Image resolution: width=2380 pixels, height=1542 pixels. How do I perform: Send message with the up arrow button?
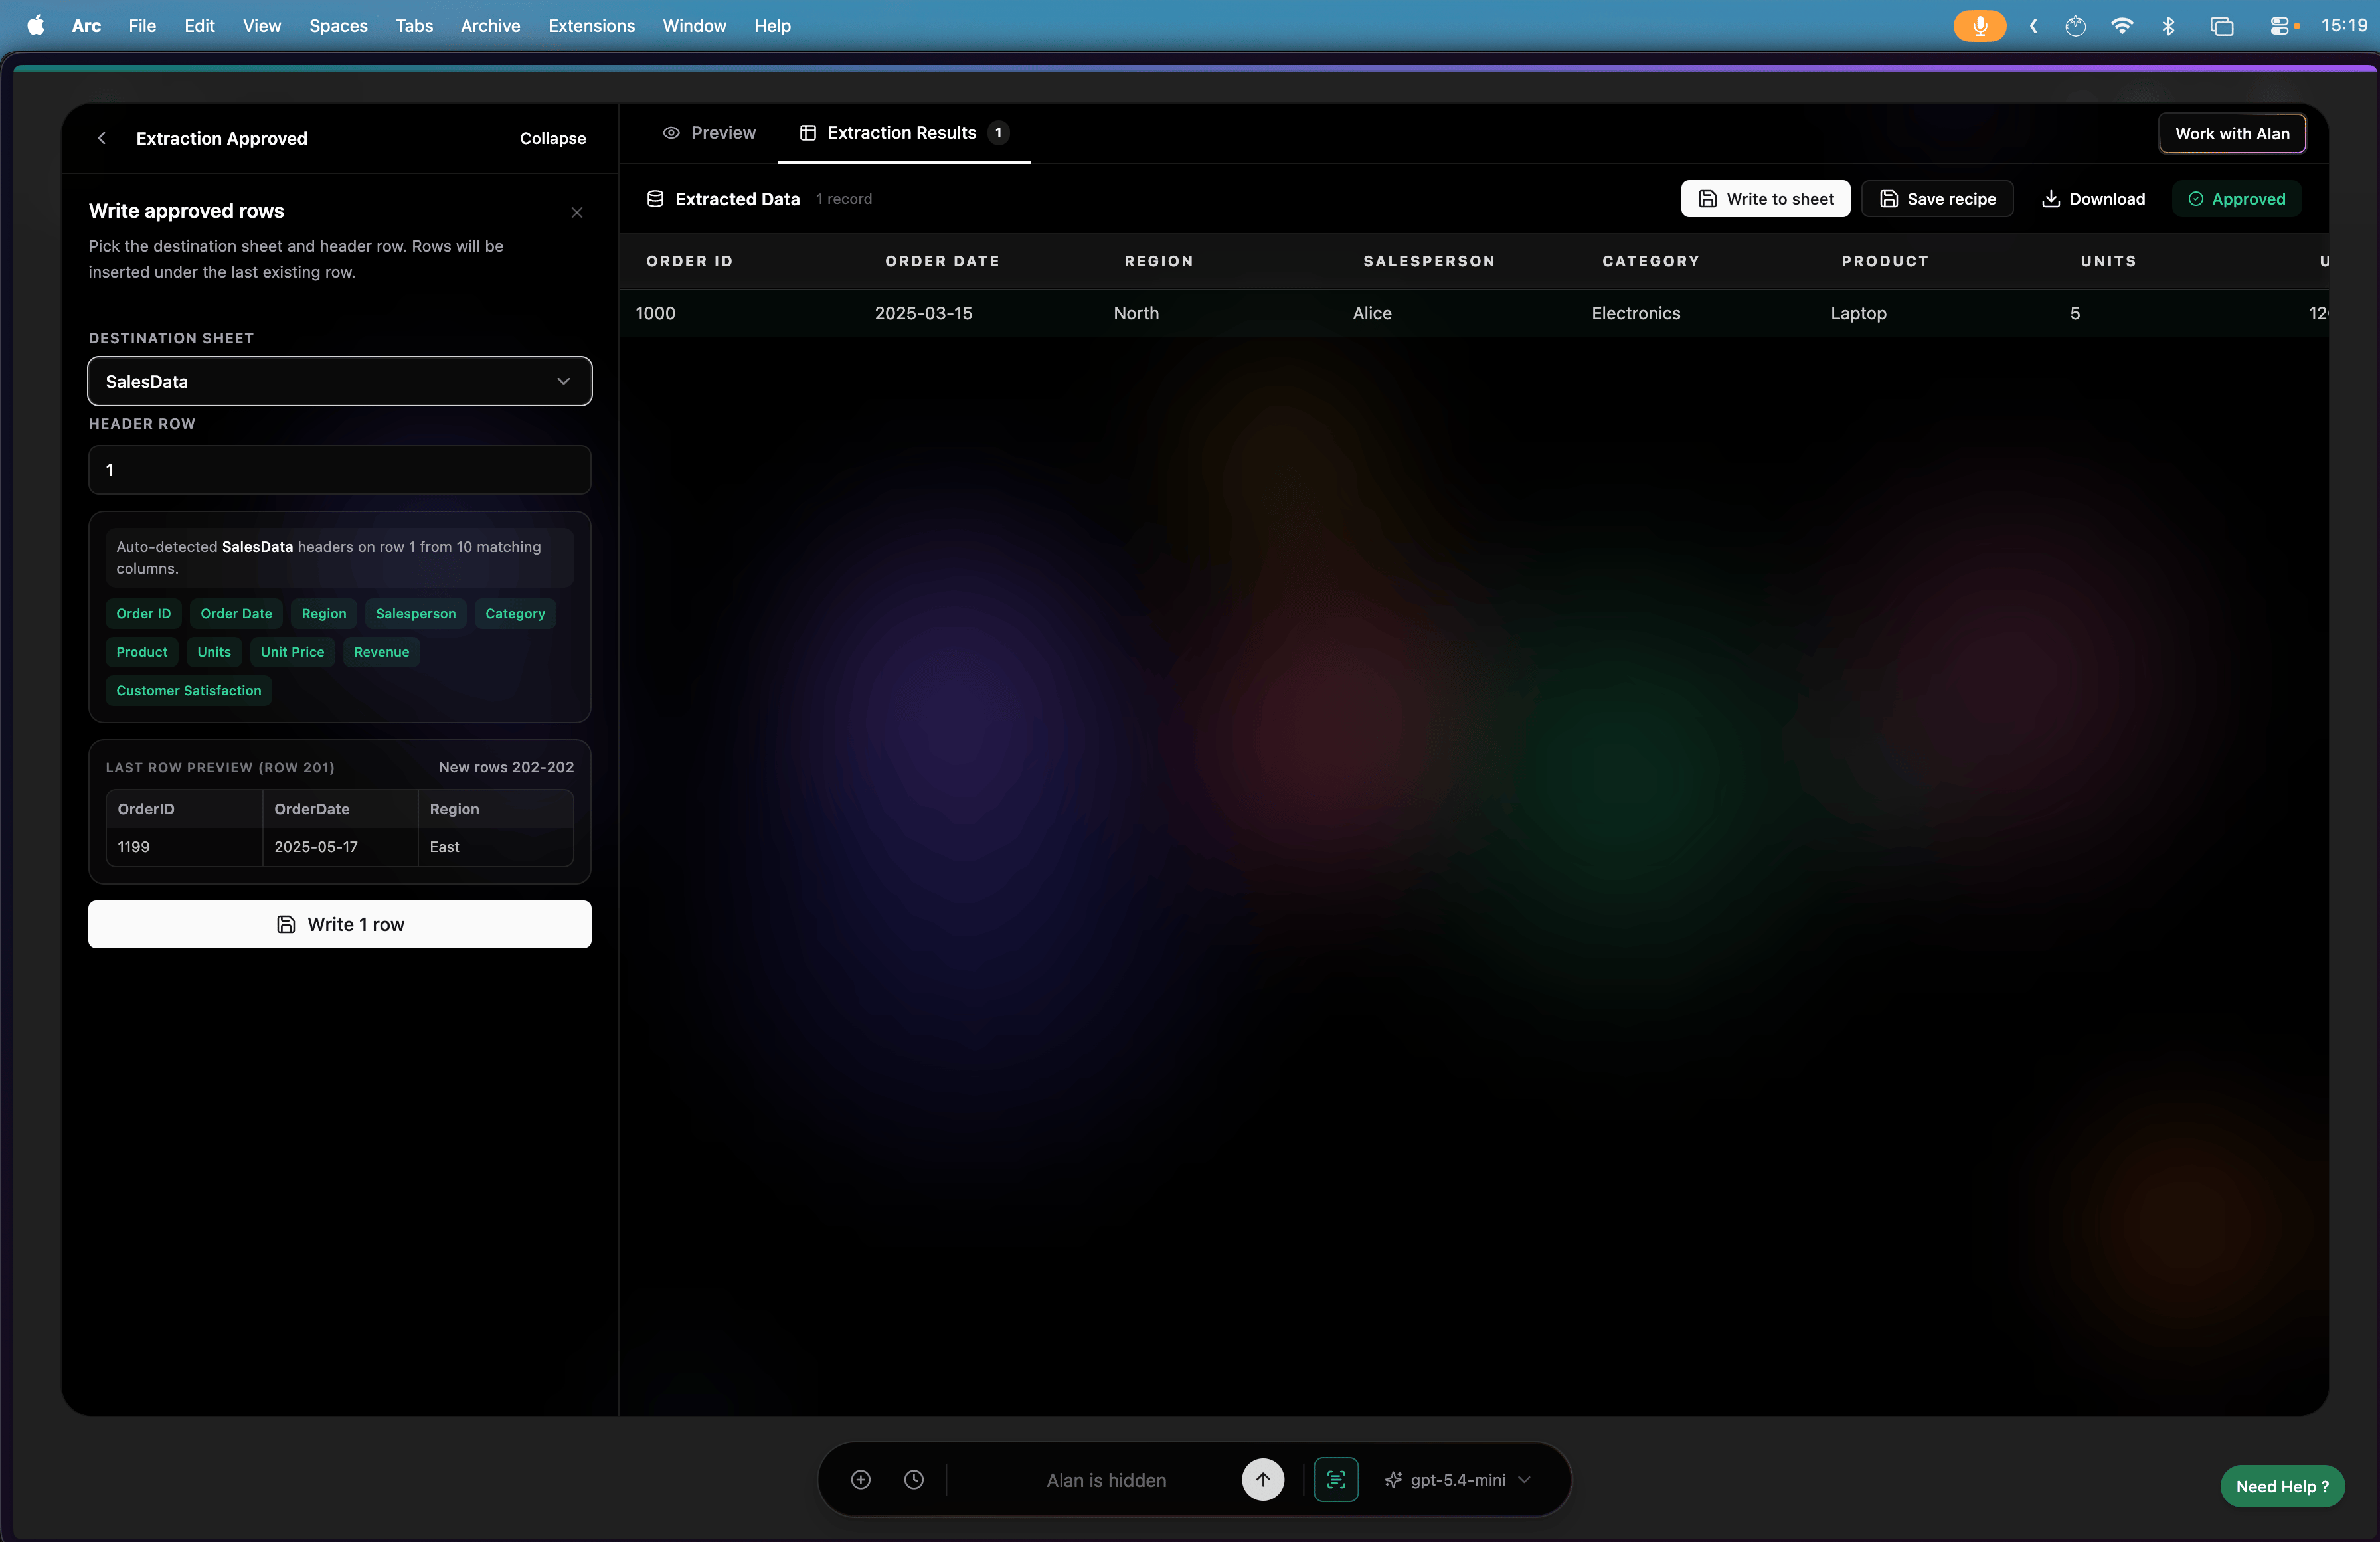[x=1263, y=1480]
